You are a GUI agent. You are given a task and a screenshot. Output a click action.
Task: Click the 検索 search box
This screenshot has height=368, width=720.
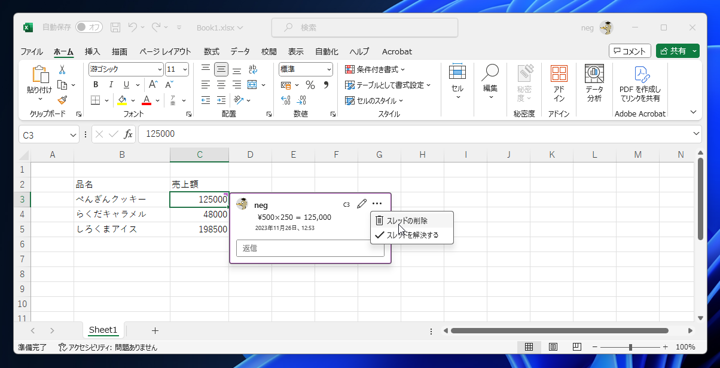[365, 28]
